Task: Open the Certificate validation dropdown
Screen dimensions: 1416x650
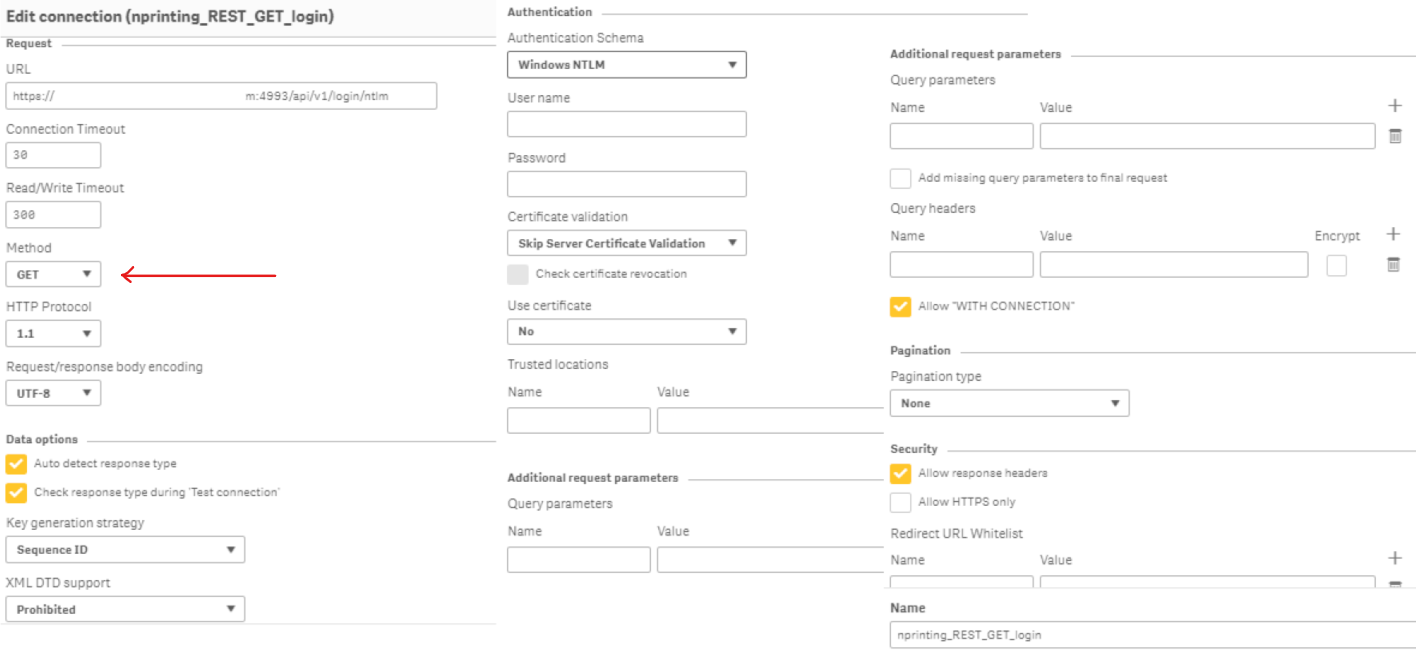Action: [627, 243]
